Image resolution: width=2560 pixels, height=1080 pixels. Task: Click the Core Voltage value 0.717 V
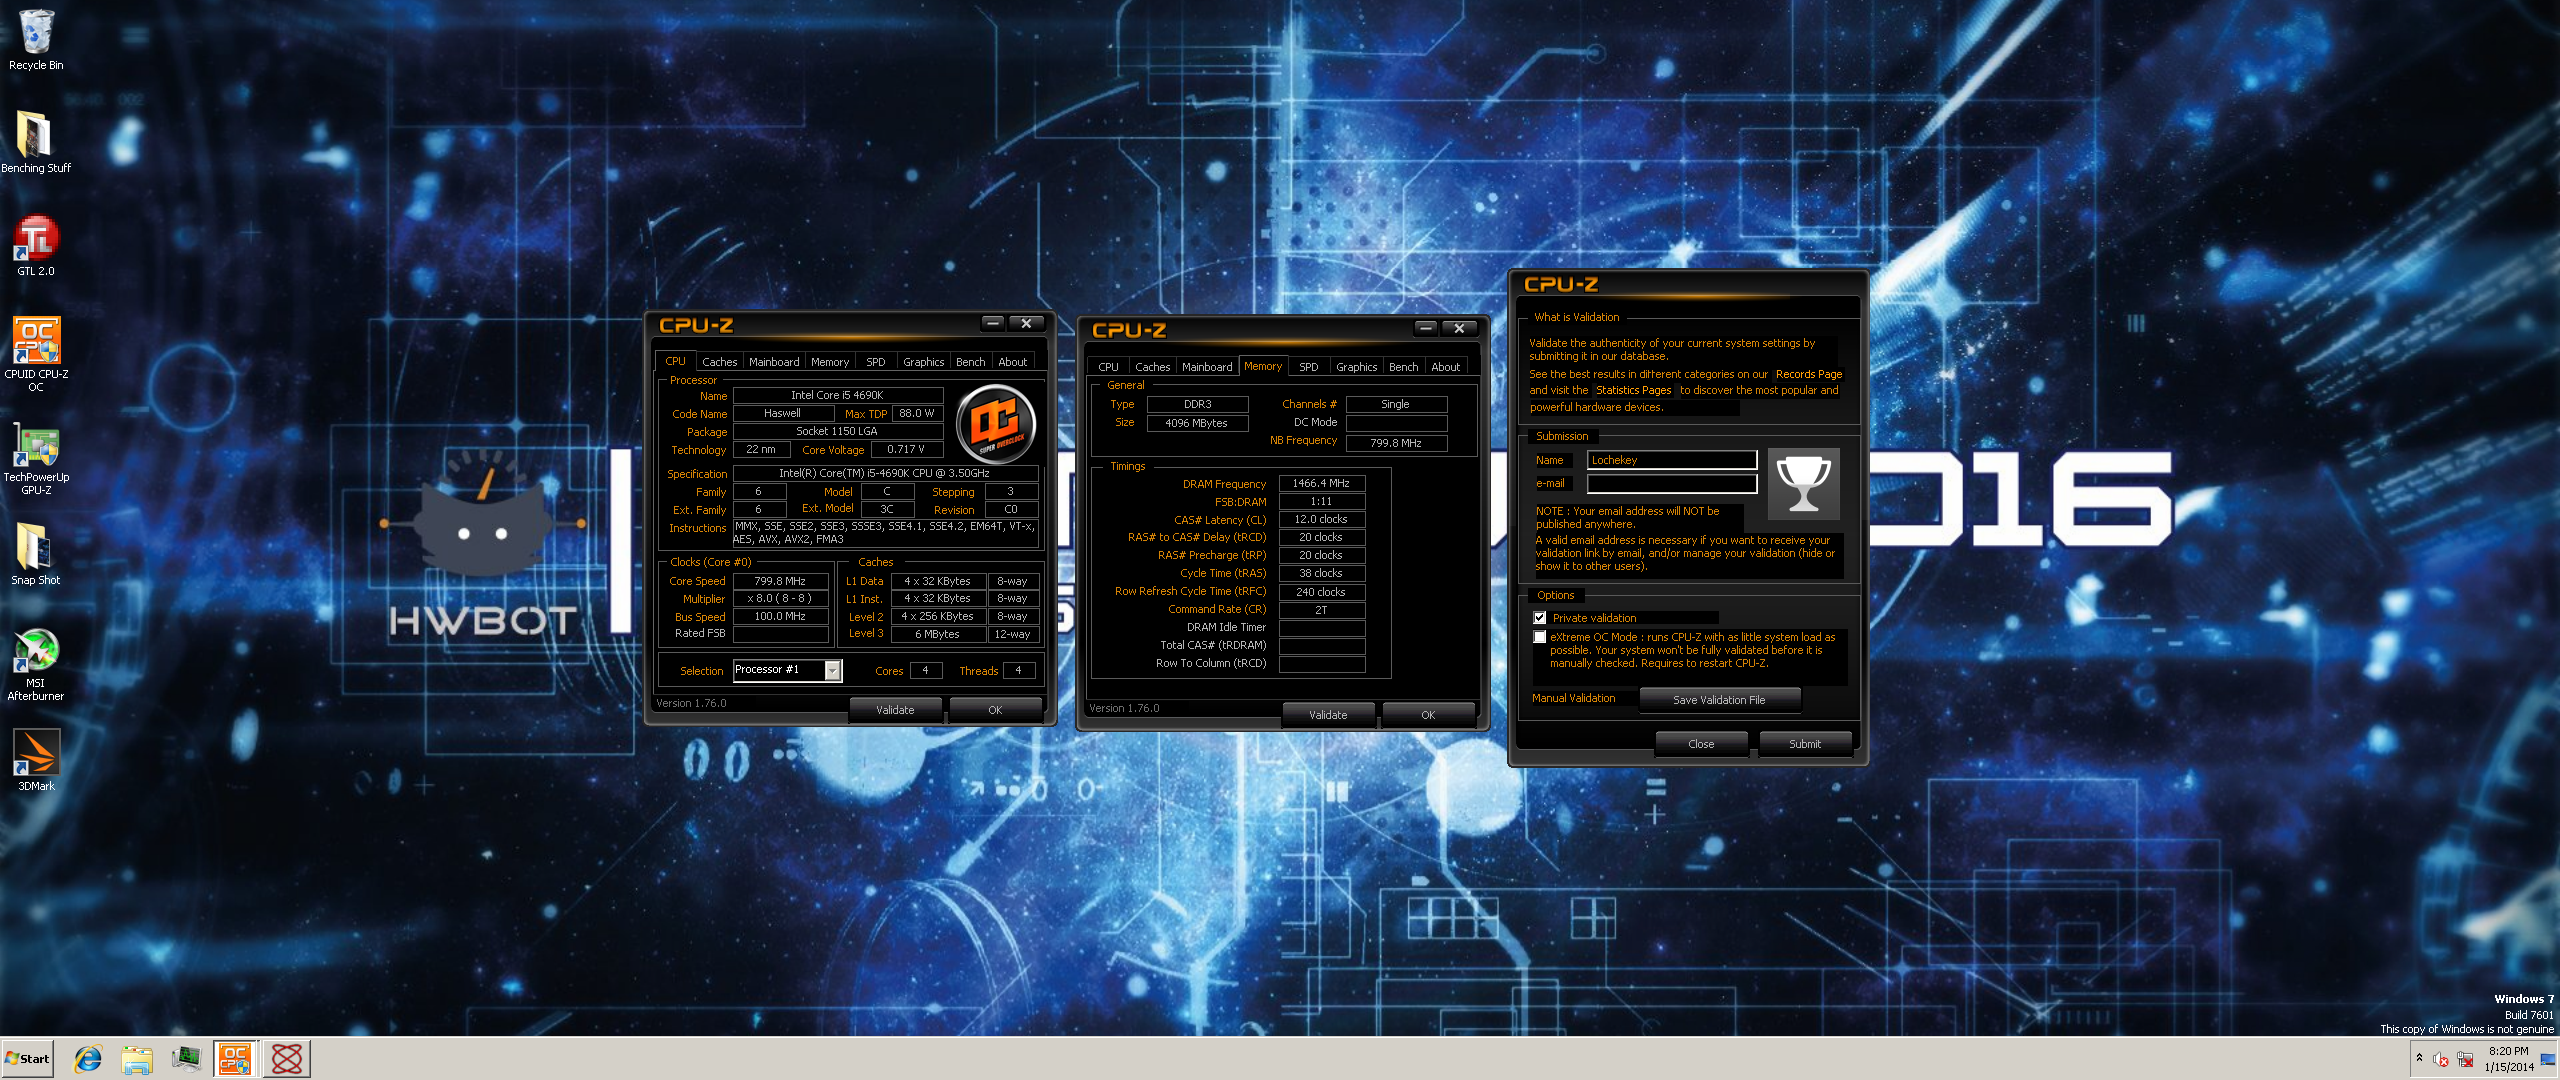pyautogui.click(x=906, y=450)
